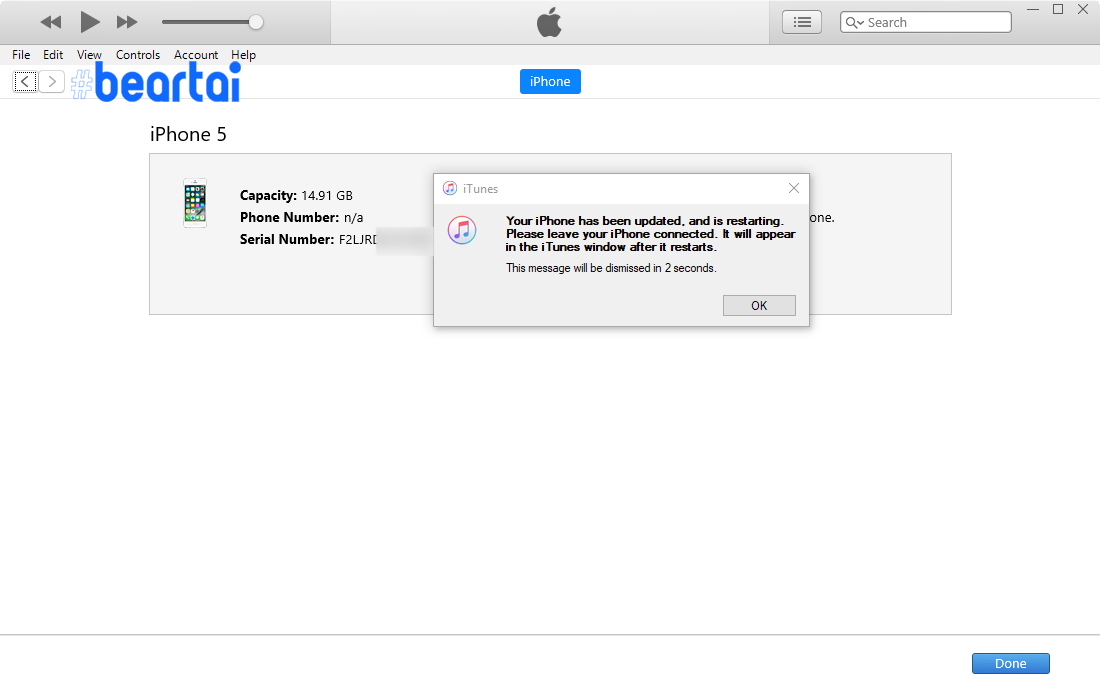1100x691 pixels.
Task: Click the Capacity 14.91 GB value
Action: coord(327,196)
